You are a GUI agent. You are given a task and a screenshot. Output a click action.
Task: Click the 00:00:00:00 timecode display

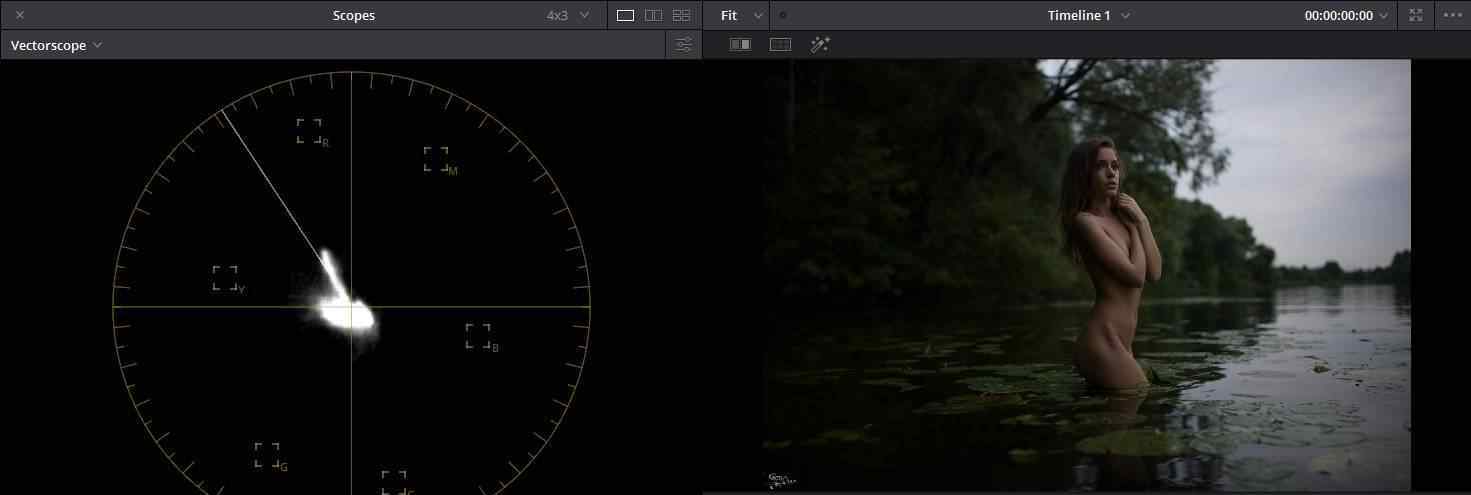pos(1338,15)
